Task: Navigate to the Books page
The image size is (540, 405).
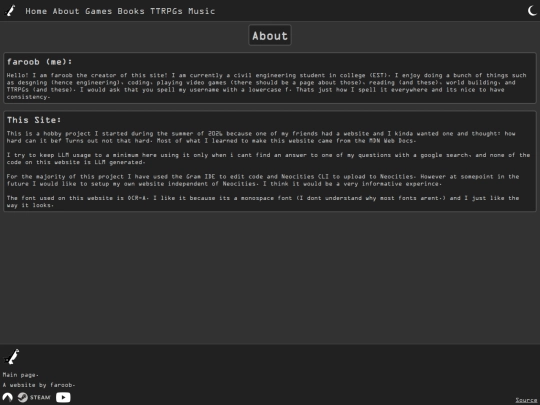Action: (x=131, y=11)
